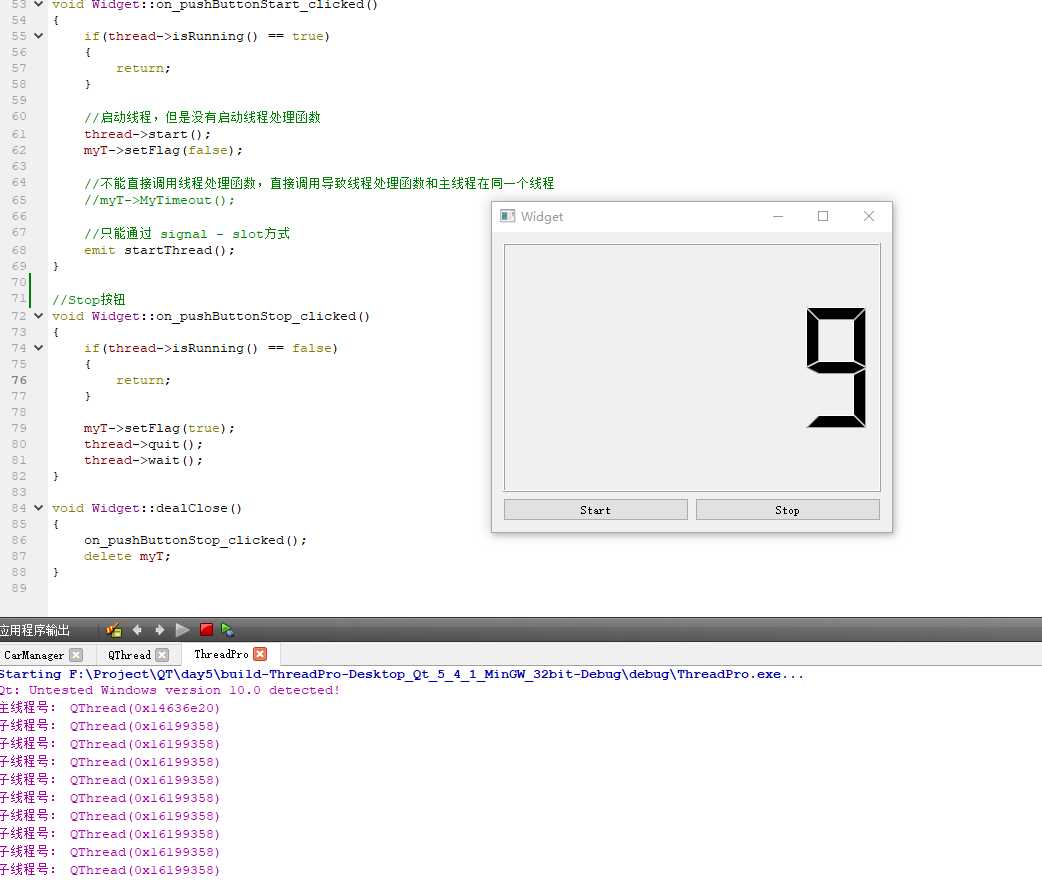Clear the application output with broom icon
The height and width of the screenshot is (888, 1042).
click(x=114, y=629)
